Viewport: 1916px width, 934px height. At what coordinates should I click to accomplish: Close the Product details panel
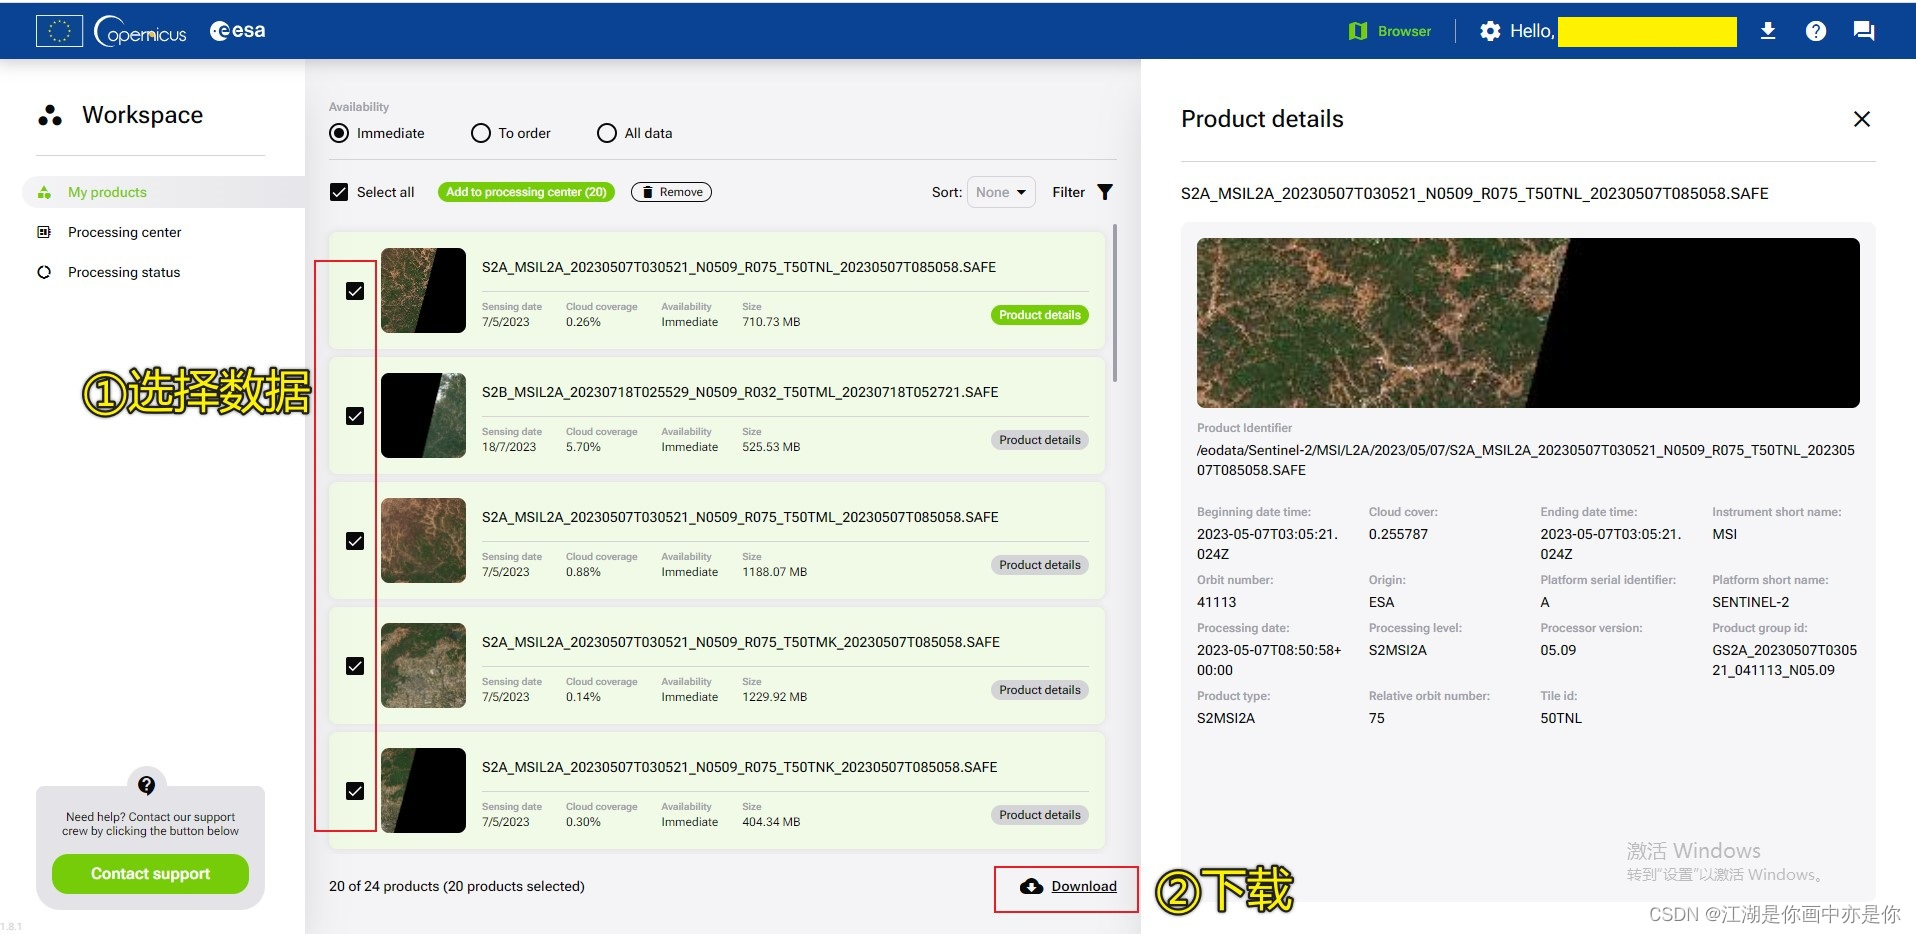tap(1861, 119)
